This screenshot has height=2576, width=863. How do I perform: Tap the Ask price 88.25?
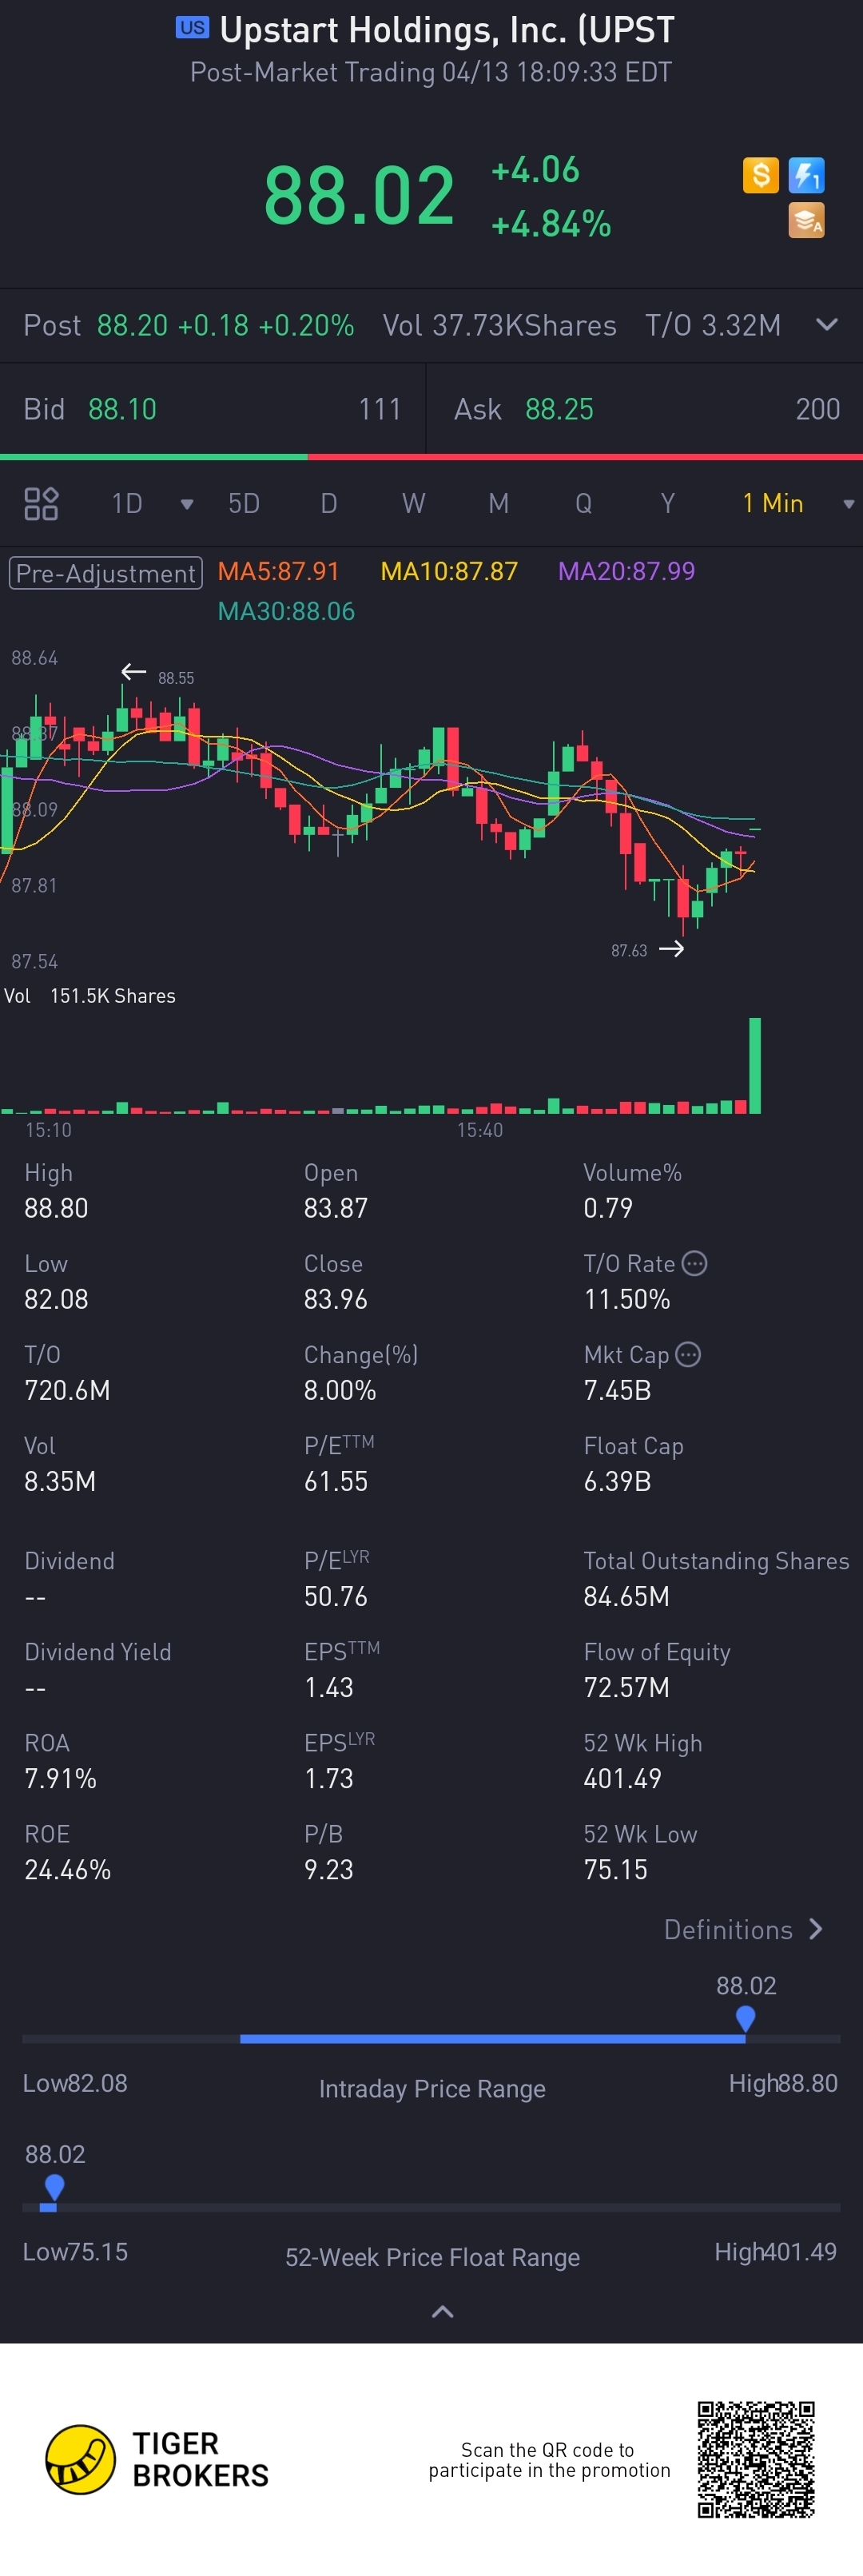559,409
